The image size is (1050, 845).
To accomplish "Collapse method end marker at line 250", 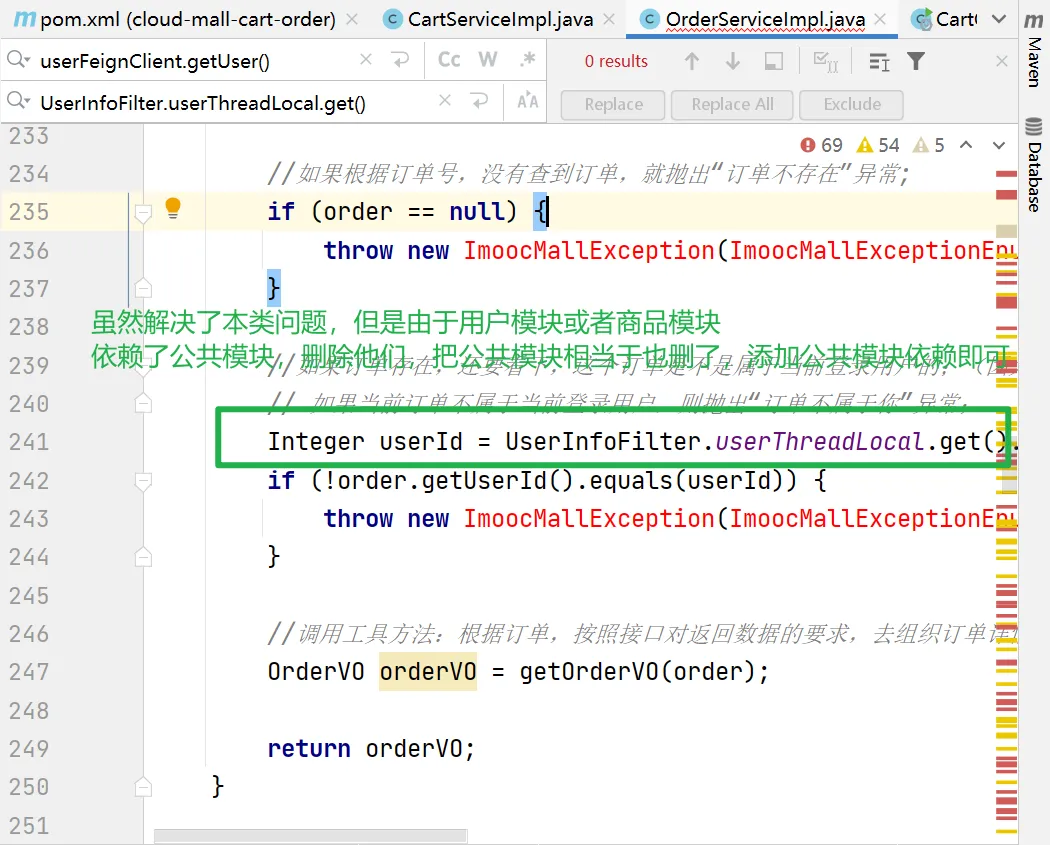I will coord(143,786).
